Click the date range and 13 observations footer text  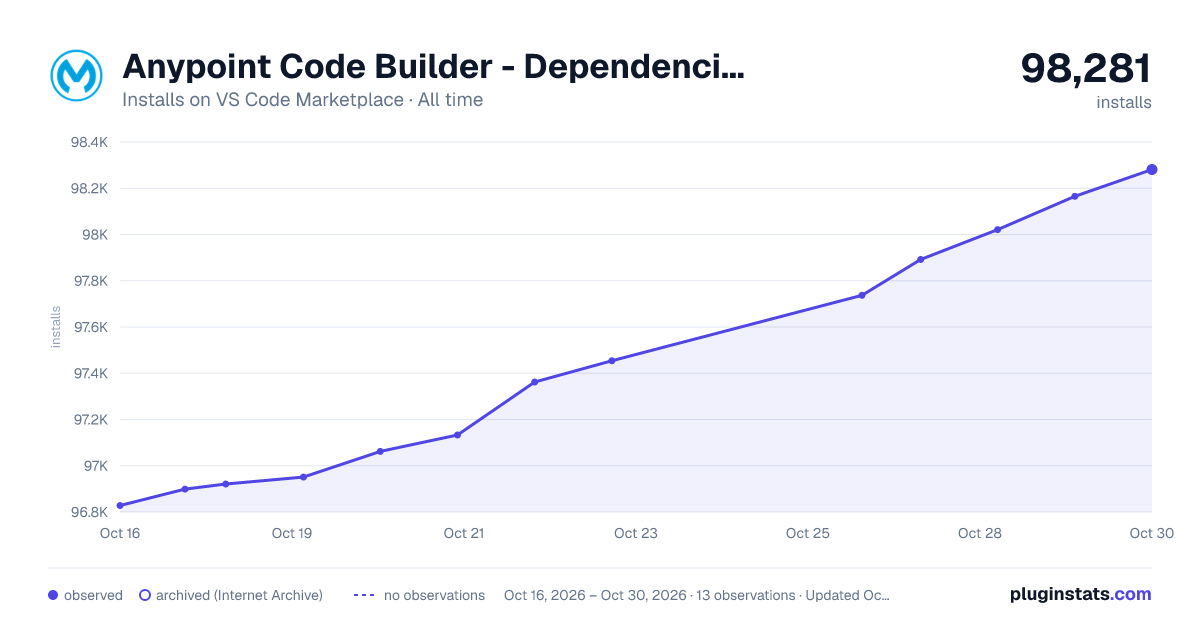(697, 595)
